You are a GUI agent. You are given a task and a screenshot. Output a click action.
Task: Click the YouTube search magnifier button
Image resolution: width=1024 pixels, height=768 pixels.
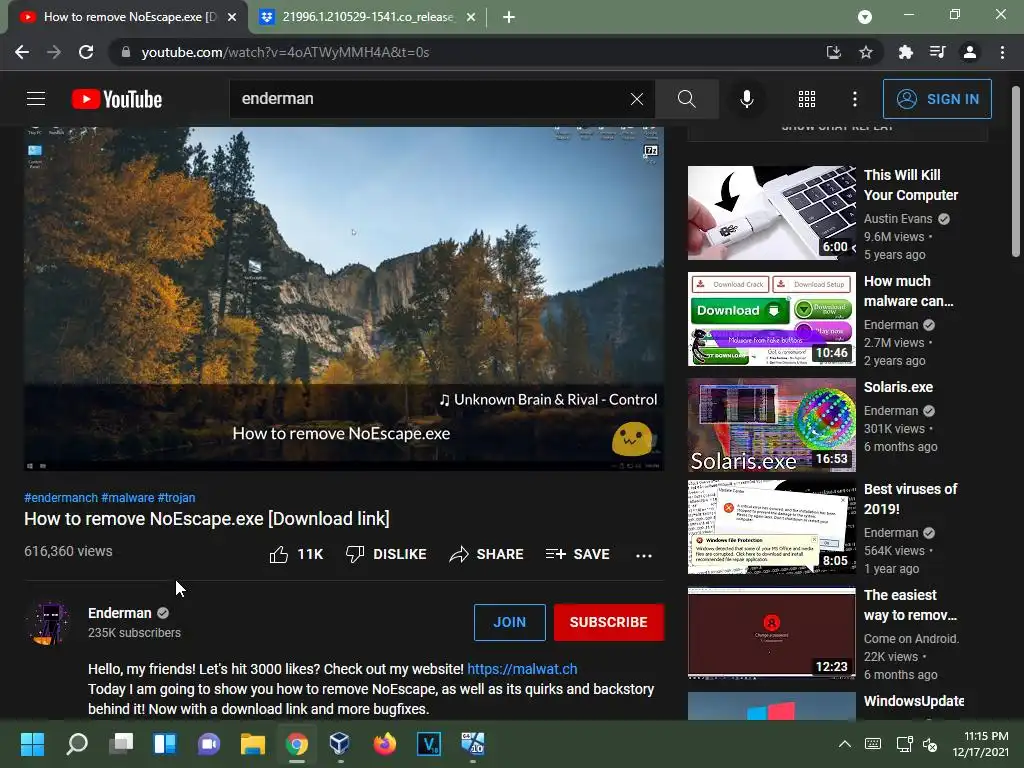pyautogui.click(x=686, y=99)
